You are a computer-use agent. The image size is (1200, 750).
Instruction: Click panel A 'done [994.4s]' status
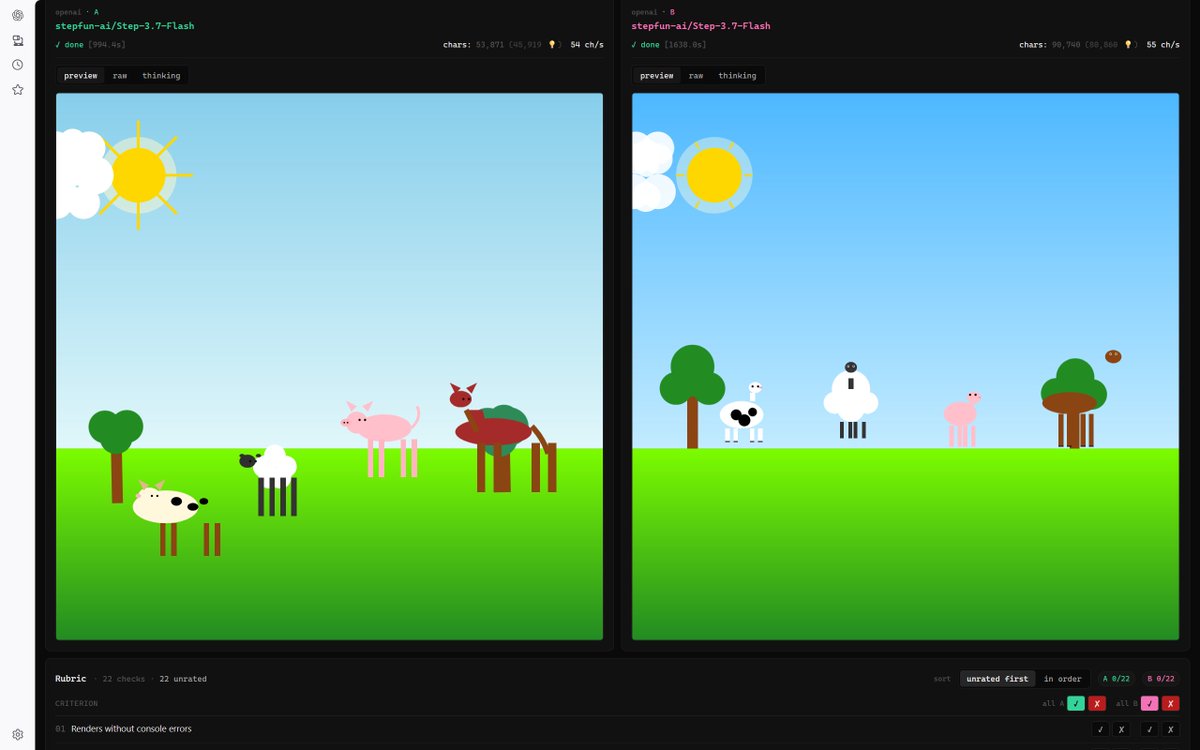pos(90,45)
